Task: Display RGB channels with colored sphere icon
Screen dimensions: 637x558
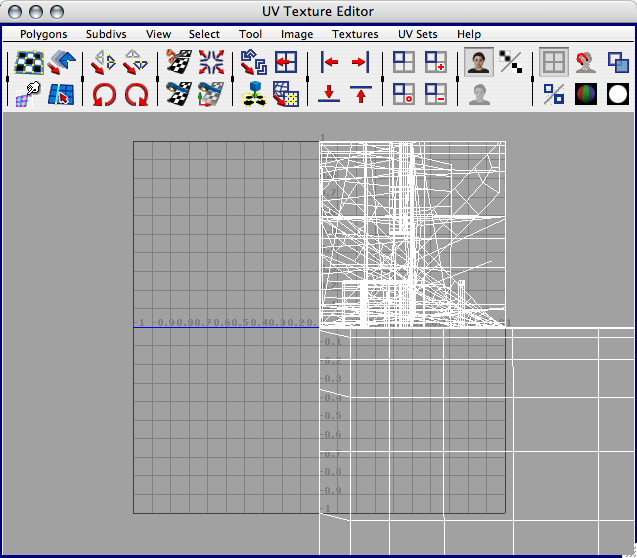Action: [586, 94]
